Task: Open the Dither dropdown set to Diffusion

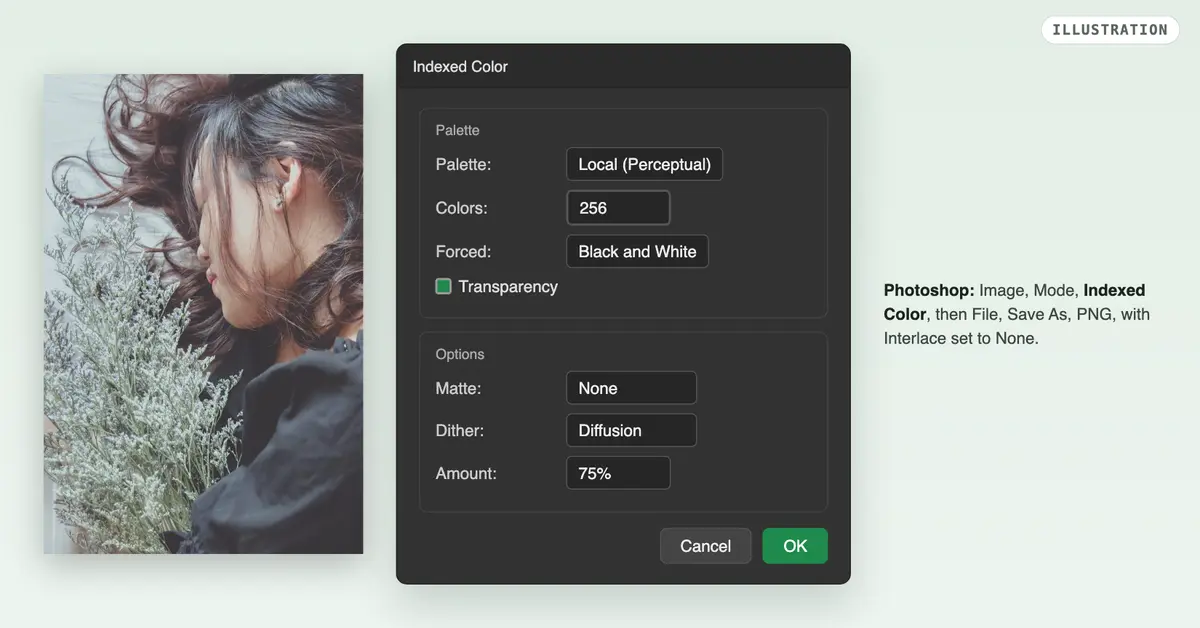Action: [x=631, y=430]
